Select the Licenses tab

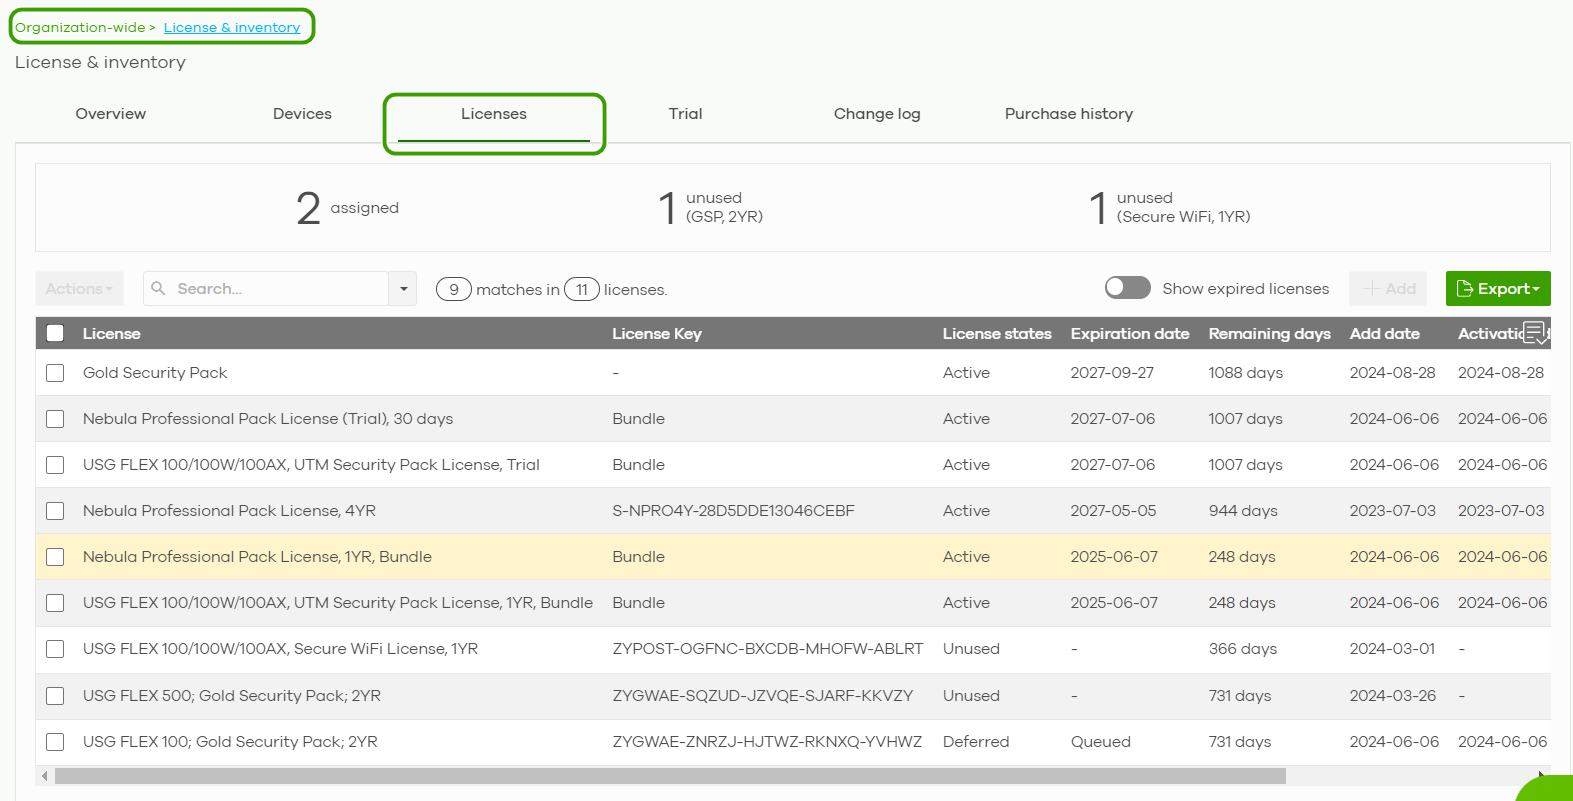[x=494, y=114]
